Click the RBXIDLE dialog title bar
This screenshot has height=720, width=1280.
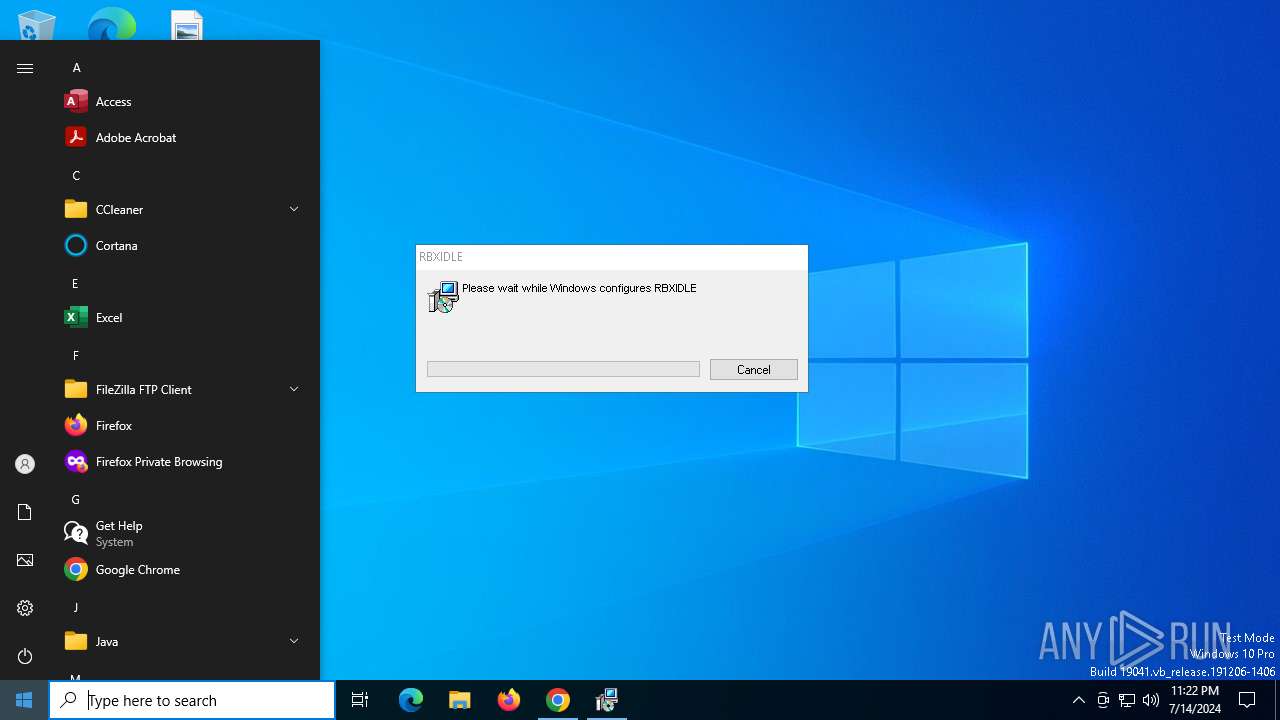pos(612,257)
